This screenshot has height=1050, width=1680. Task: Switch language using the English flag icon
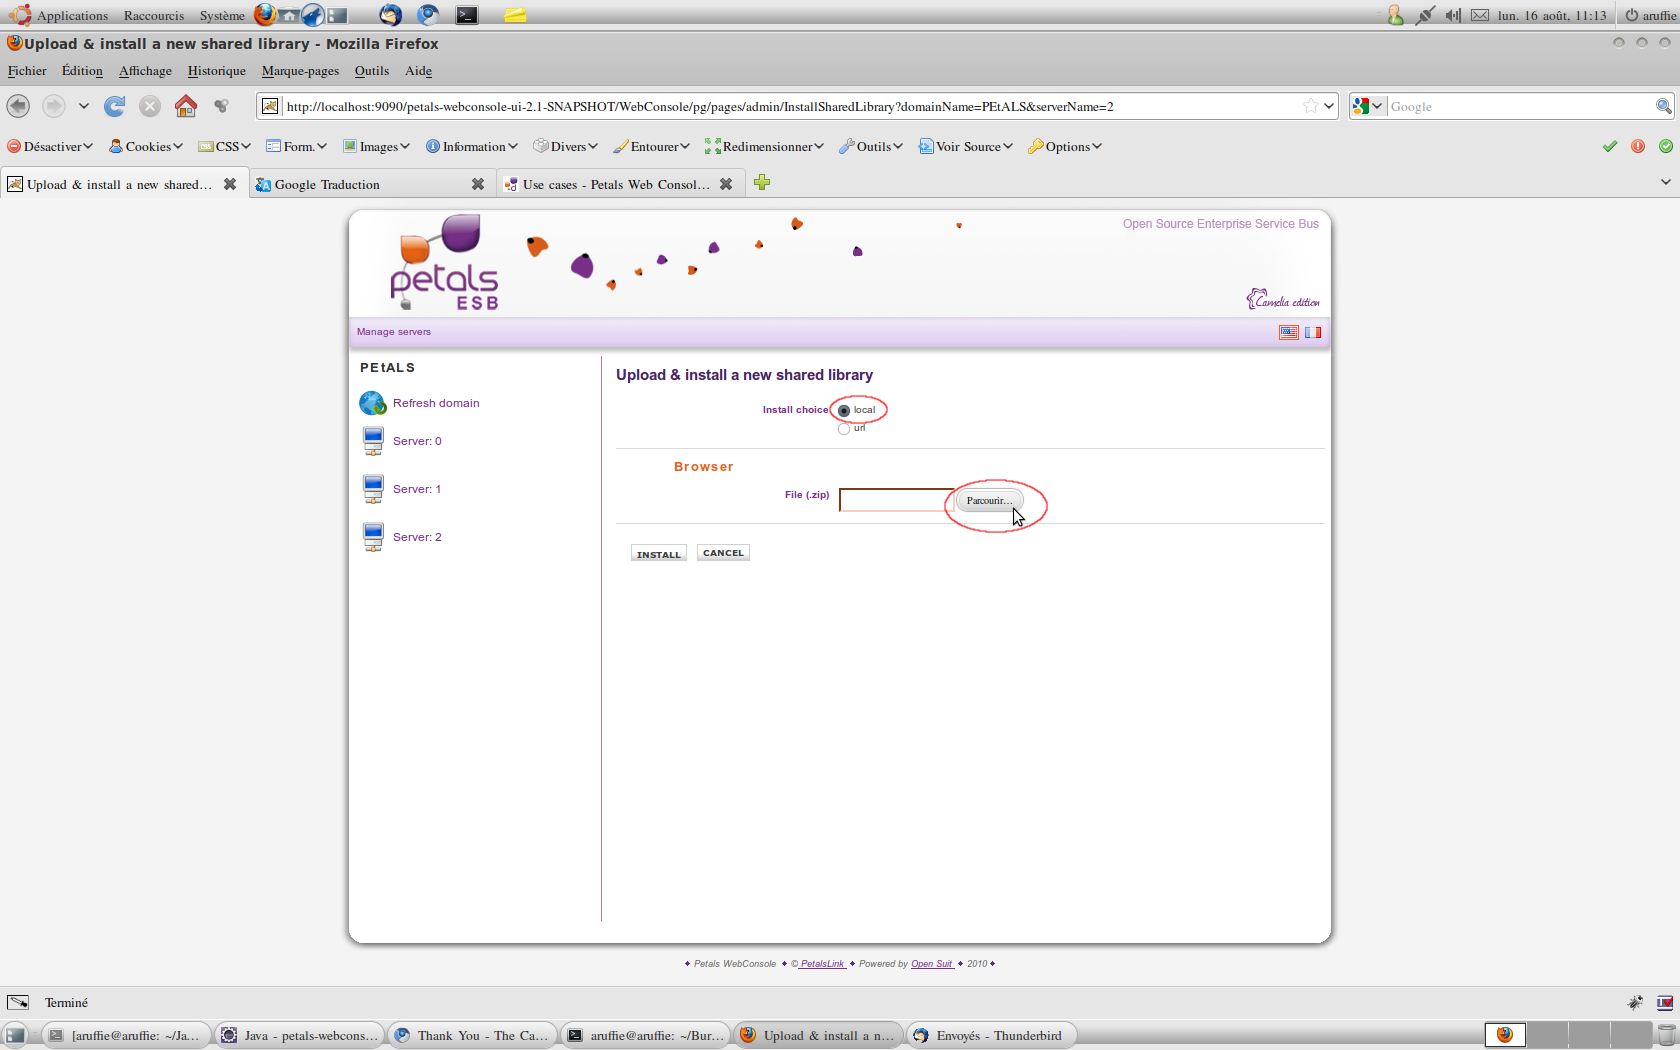pyautogui.click(x=1289, y=332)
